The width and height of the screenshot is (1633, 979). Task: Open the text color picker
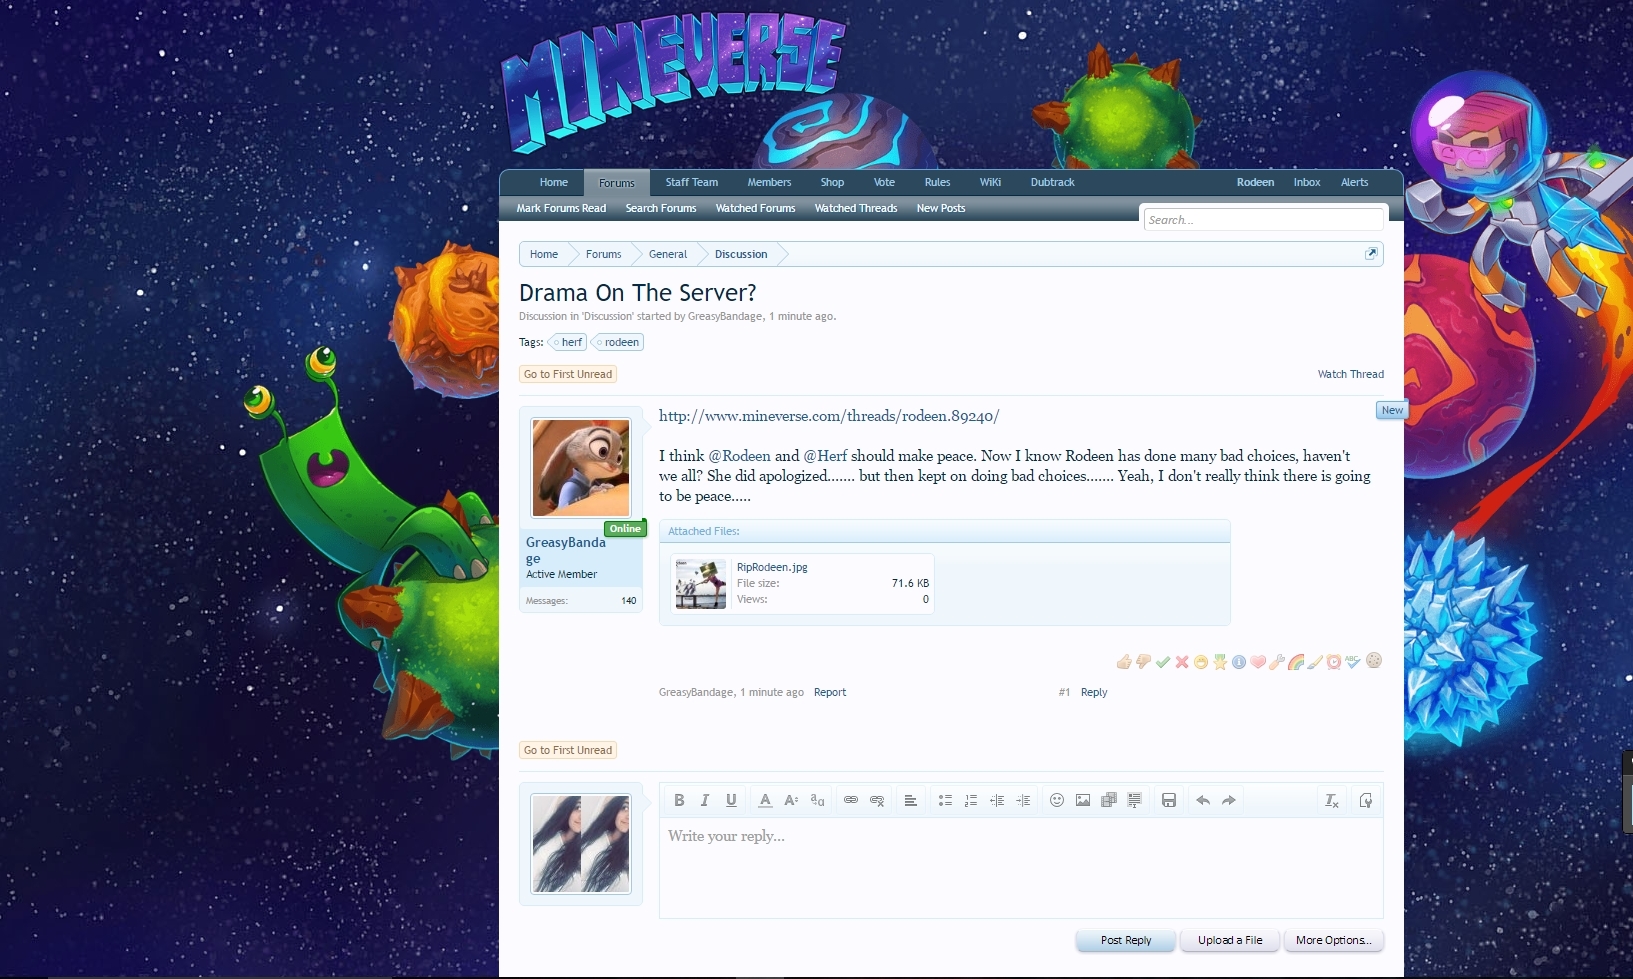click(x=765, y=800)
